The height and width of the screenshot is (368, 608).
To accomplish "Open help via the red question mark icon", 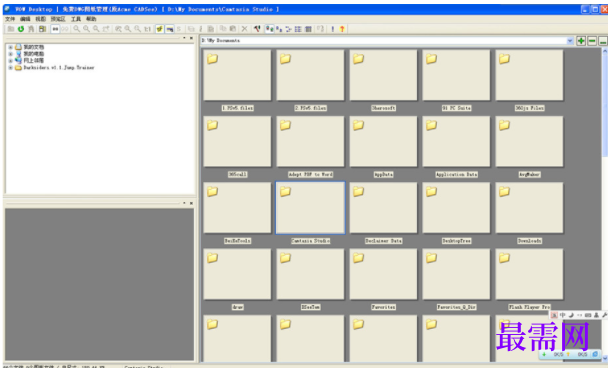I will tap(342, 29).
